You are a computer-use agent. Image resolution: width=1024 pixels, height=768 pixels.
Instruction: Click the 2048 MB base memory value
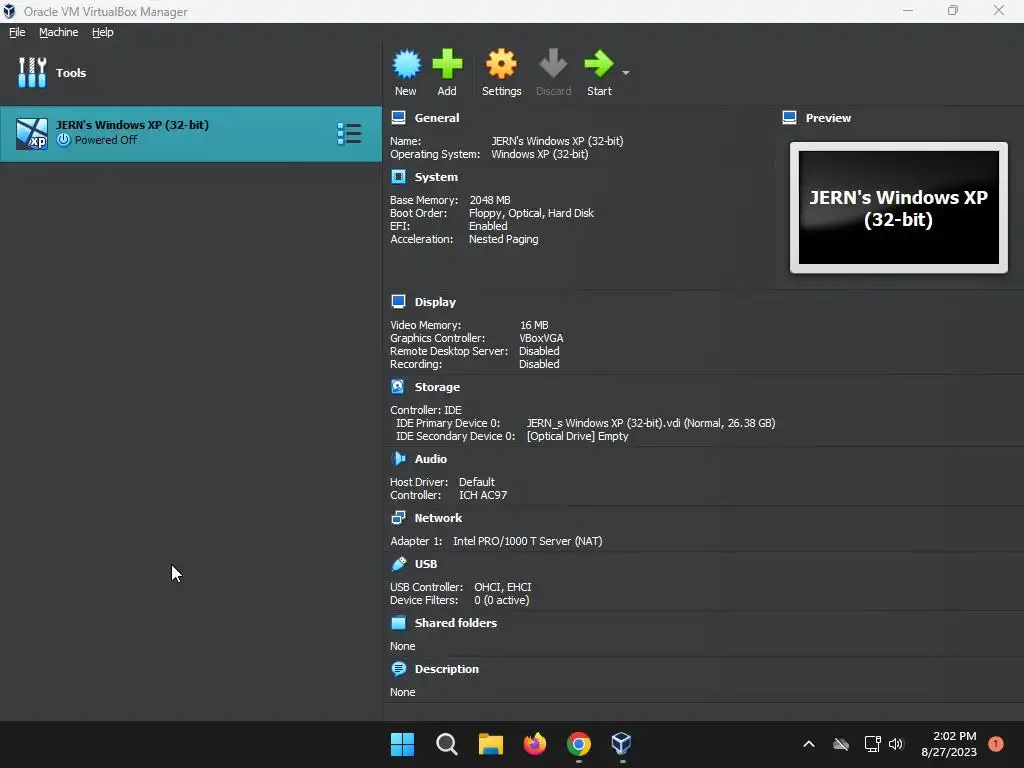point(490,200)
